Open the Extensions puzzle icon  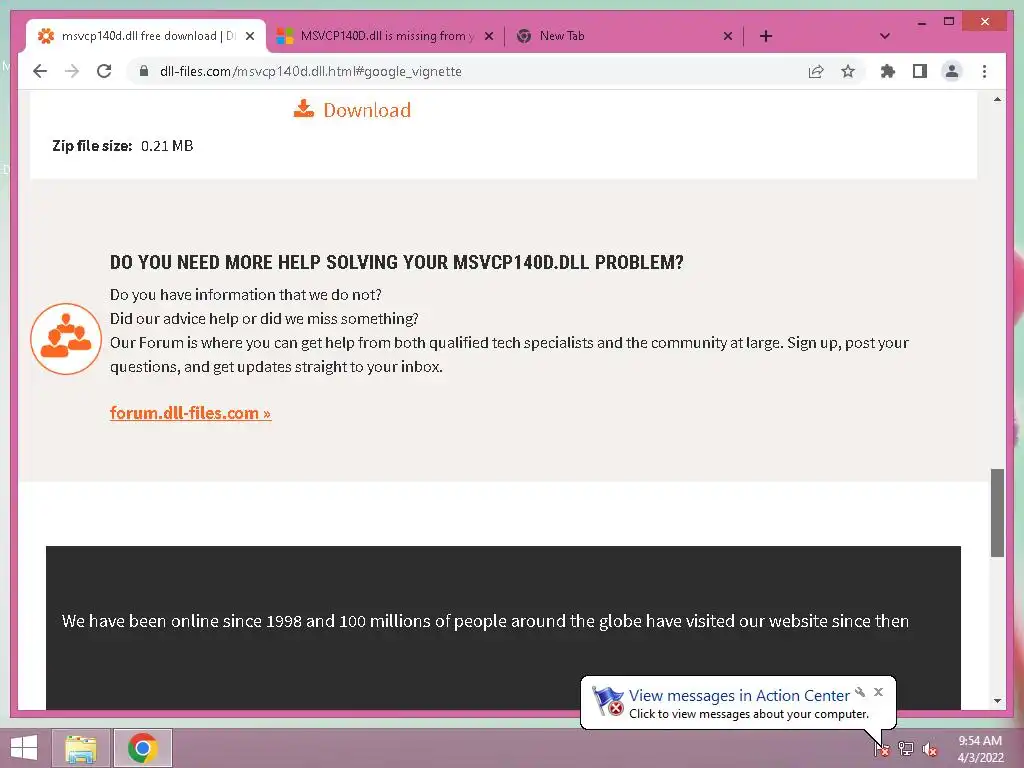[x=888, y=71]
